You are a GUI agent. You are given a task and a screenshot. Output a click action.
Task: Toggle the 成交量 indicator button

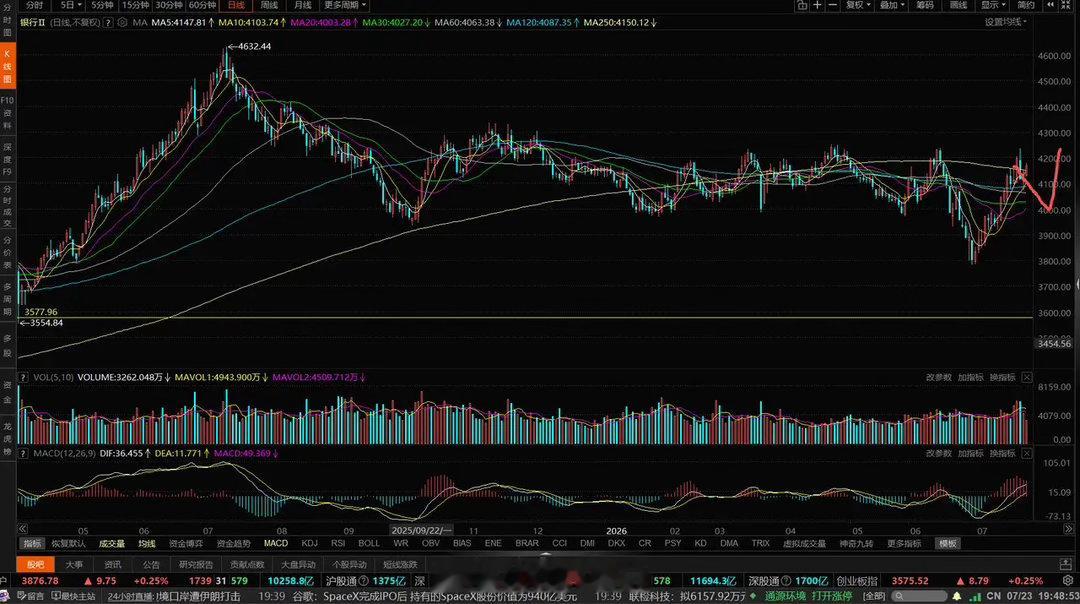pos(112,543)
